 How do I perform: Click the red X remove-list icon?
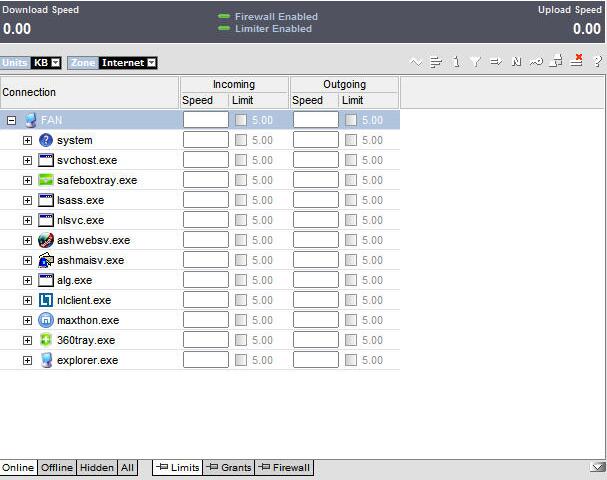click(x=576, y=60)
